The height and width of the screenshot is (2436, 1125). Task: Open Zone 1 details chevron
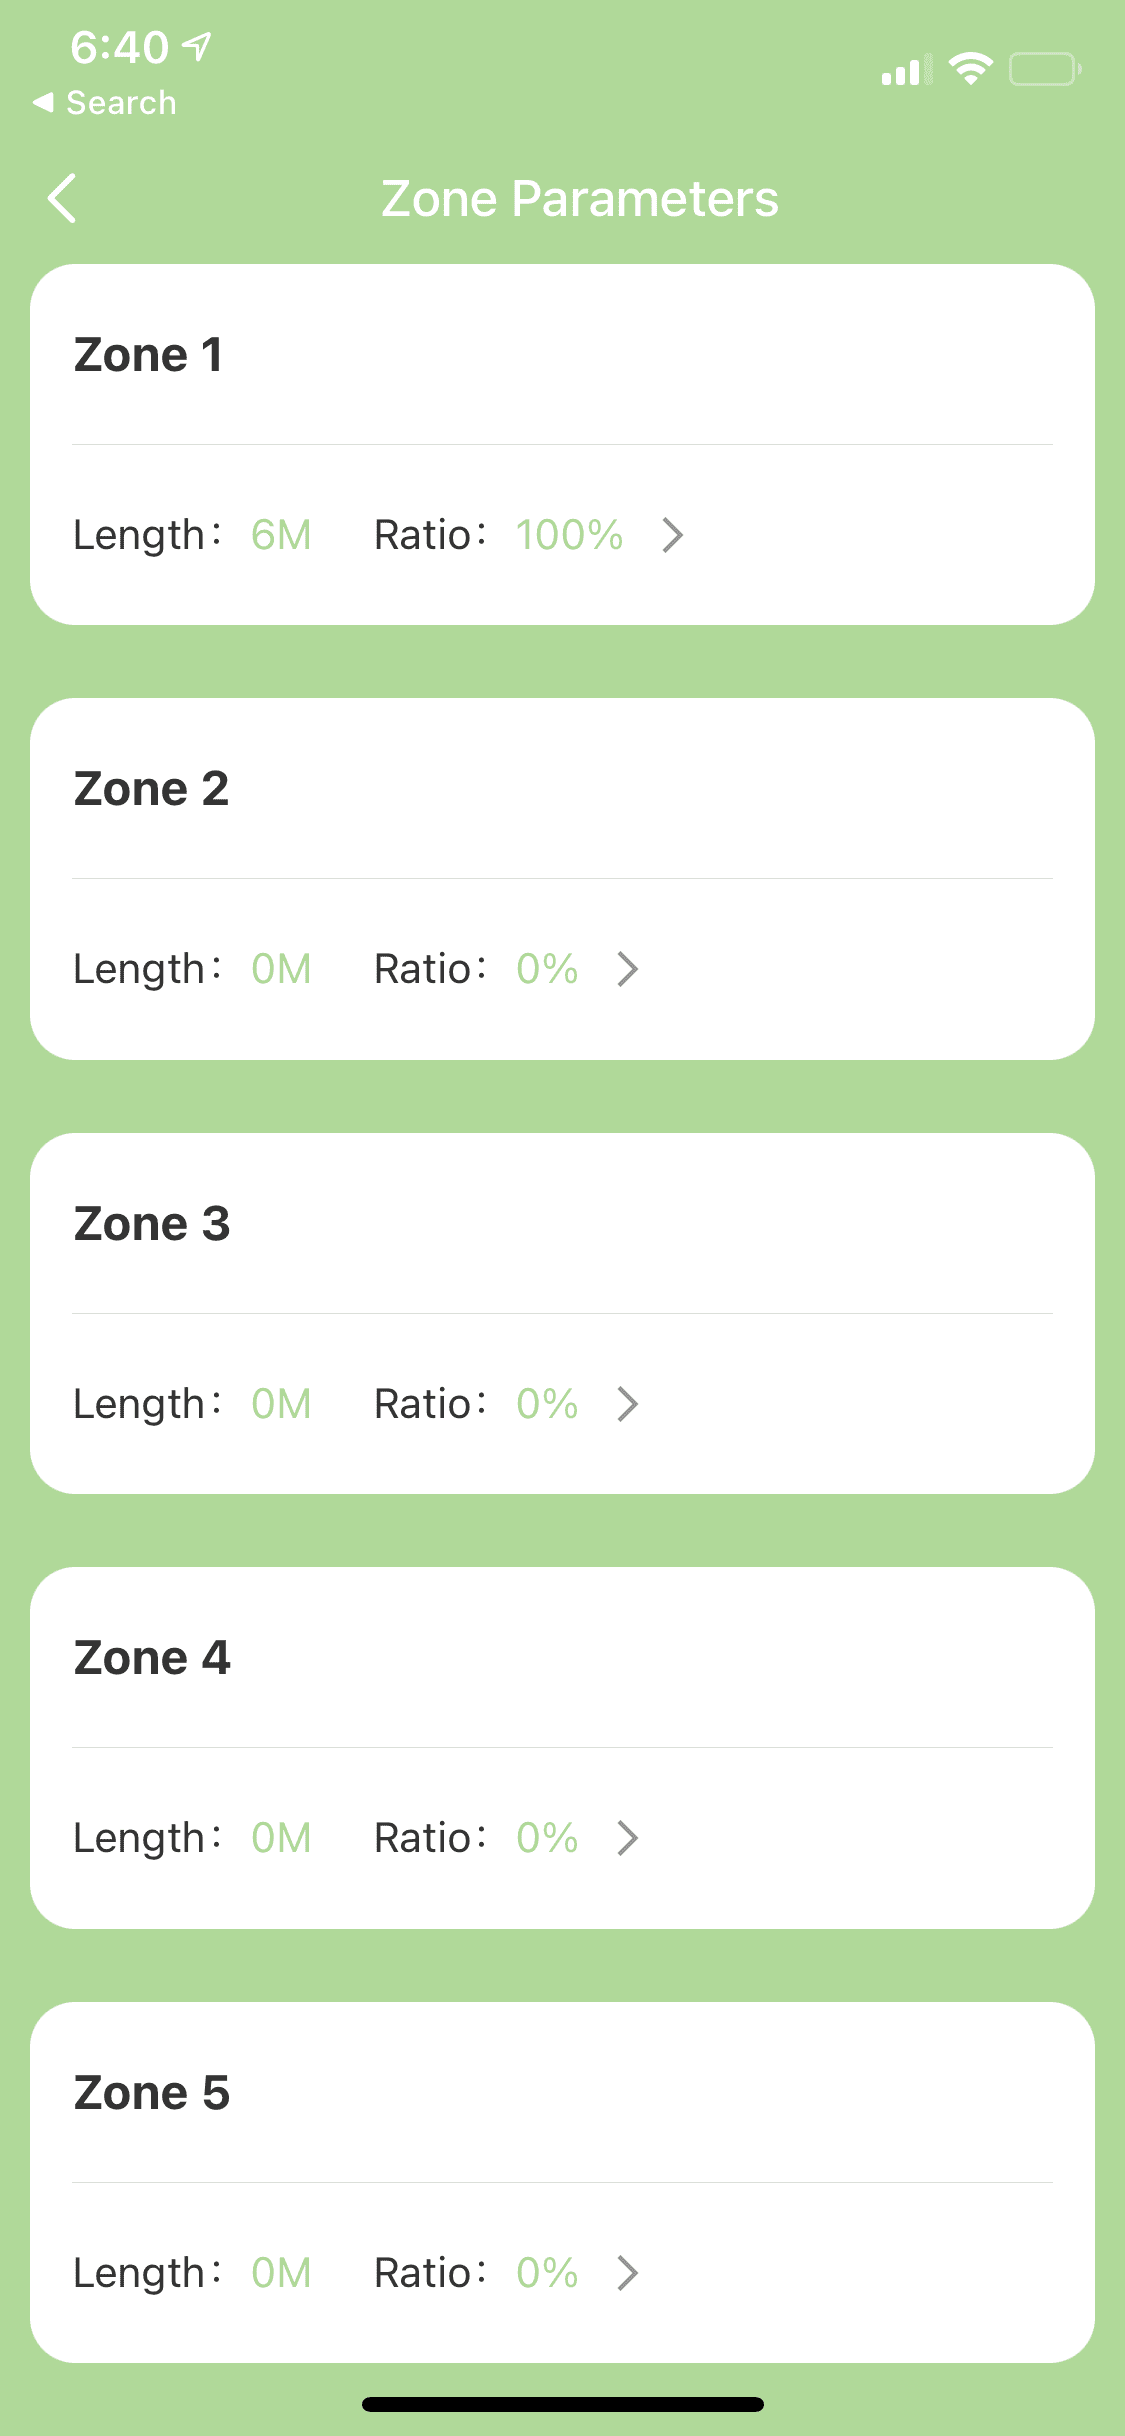(x=673, y=535)
